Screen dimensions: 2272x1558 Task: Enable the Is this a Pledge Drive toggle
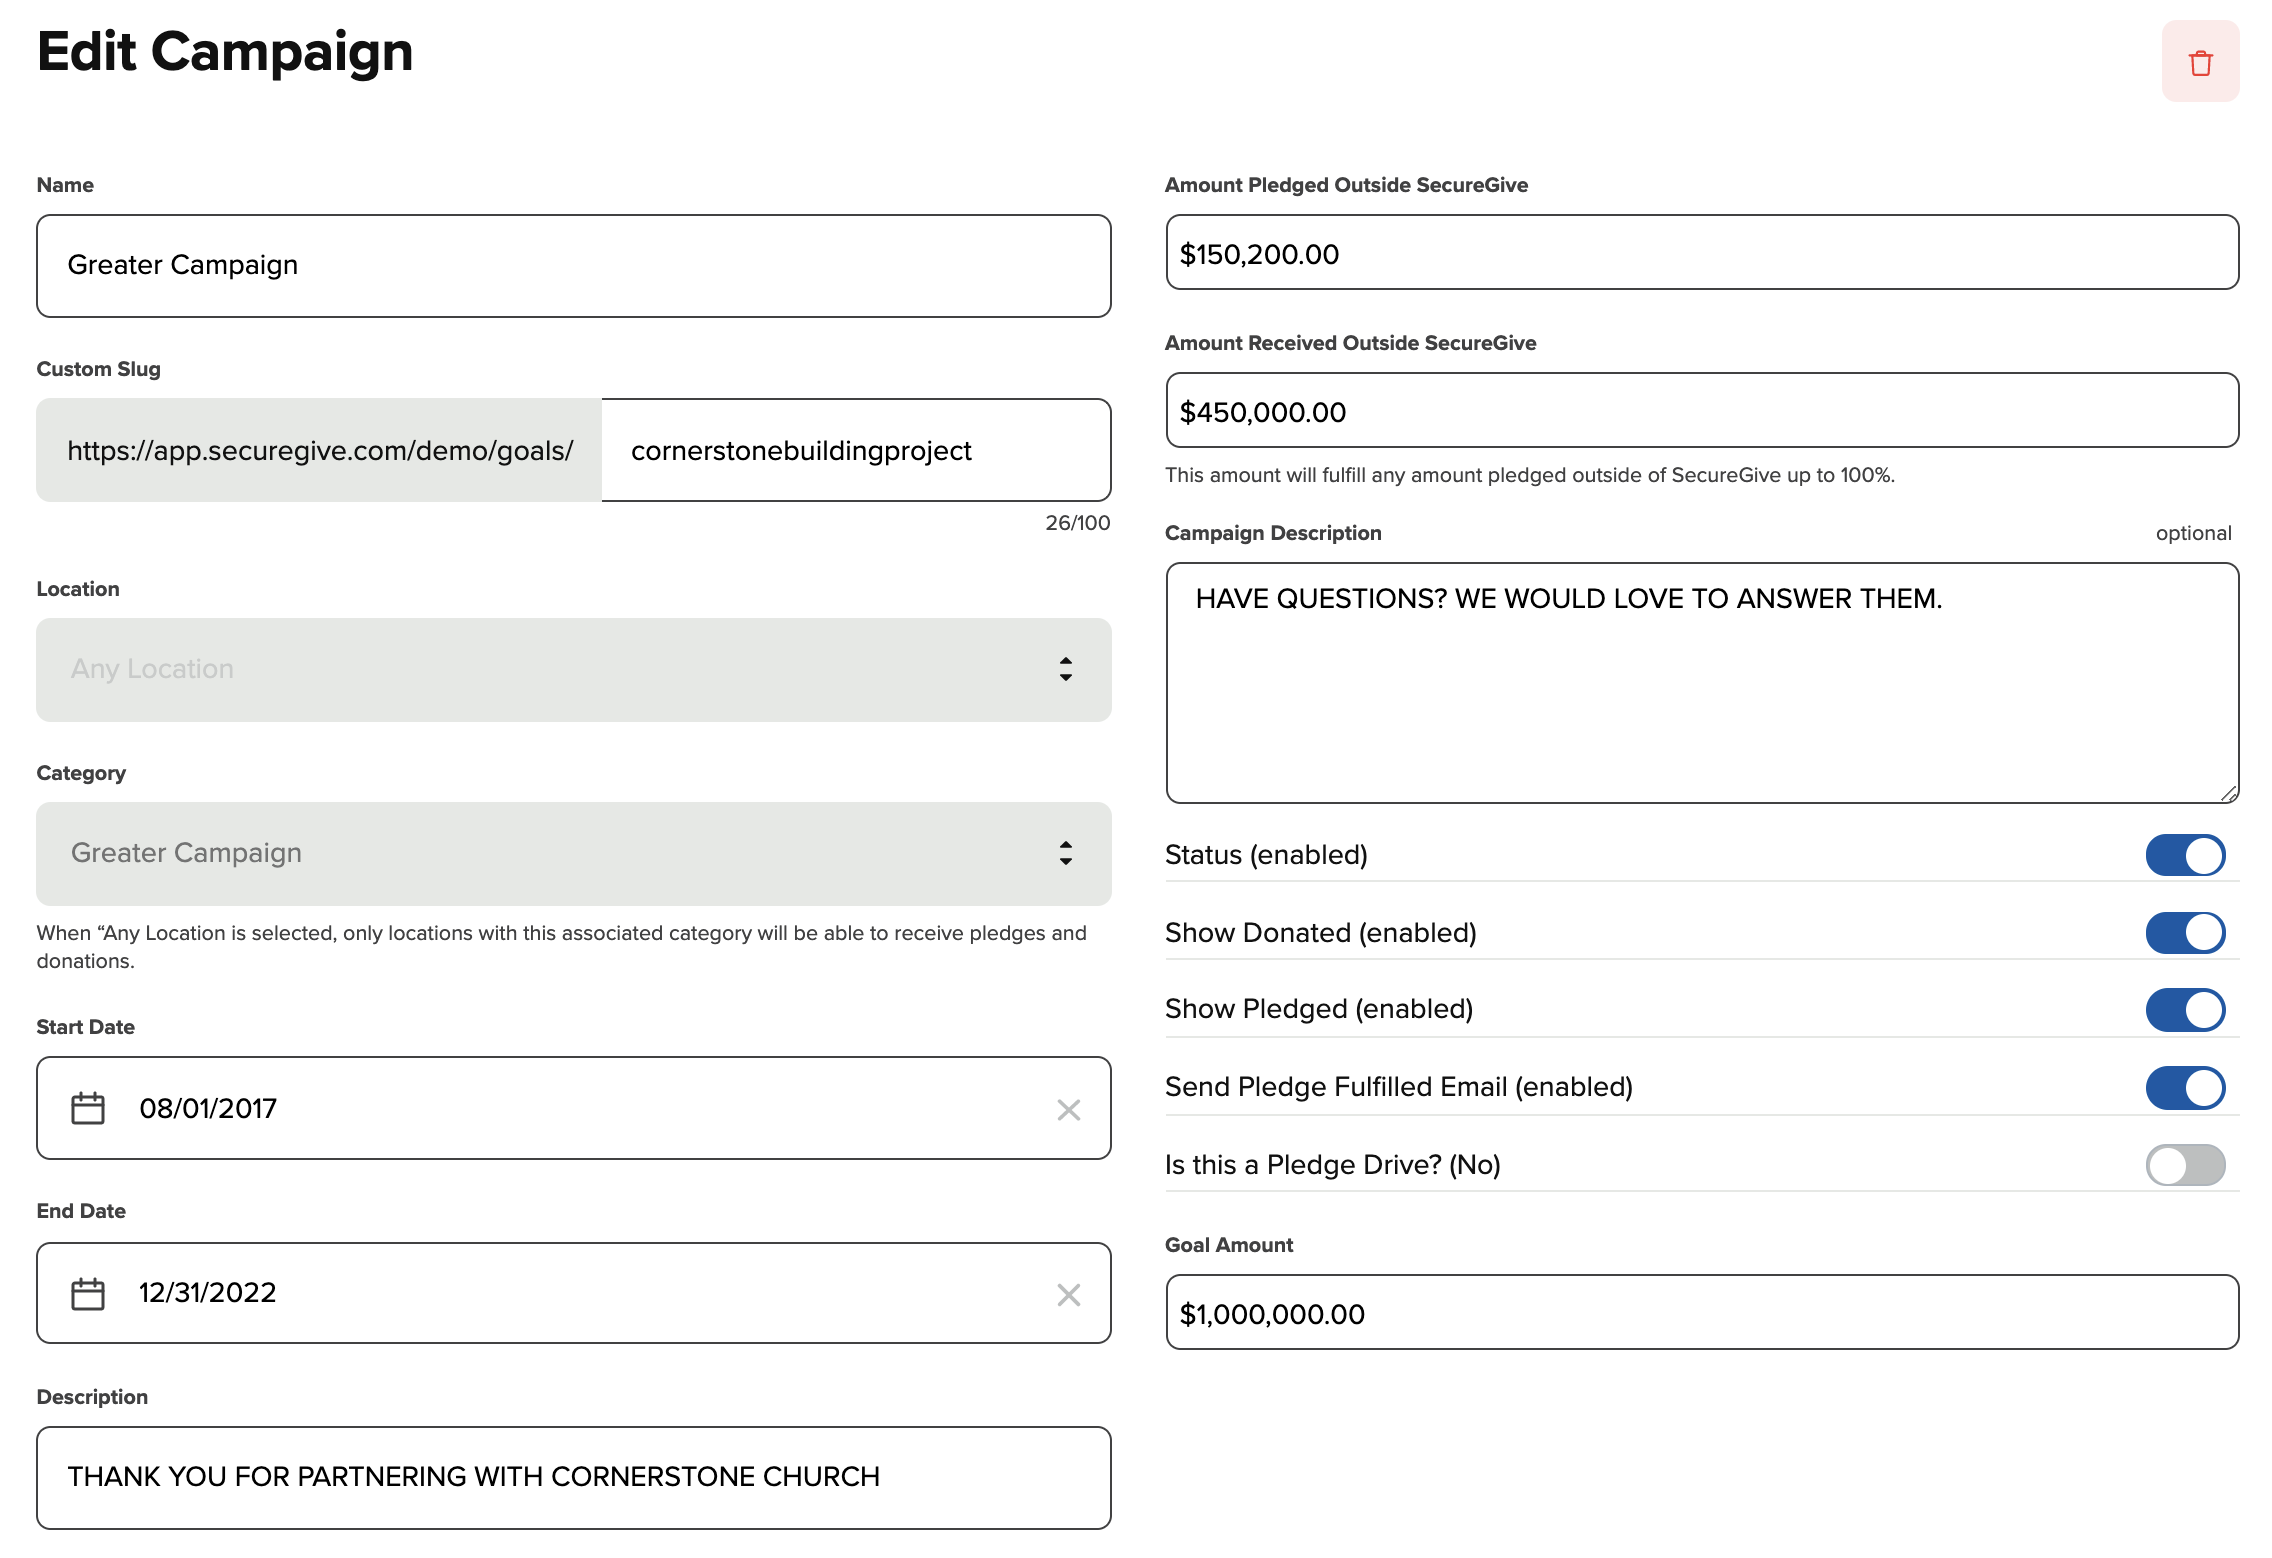pos(2185,1164)
